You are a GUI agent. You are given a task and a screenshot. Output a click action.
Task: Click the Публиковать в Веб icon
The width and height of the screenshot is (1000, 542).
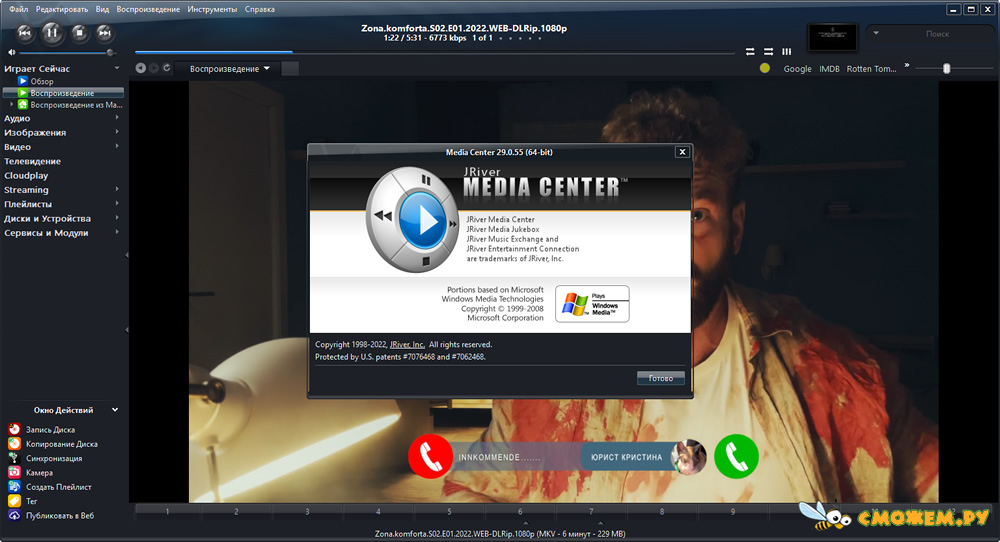pyautogui.click(x=14, y=515)
